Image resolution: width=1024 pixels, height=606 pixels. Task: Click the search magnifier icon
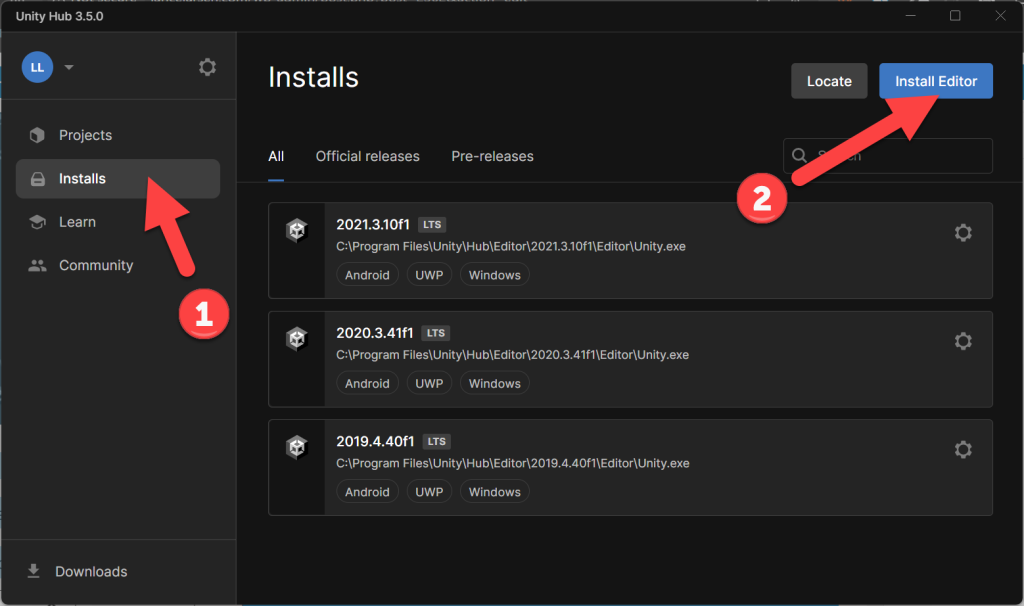tap(799, 155)
